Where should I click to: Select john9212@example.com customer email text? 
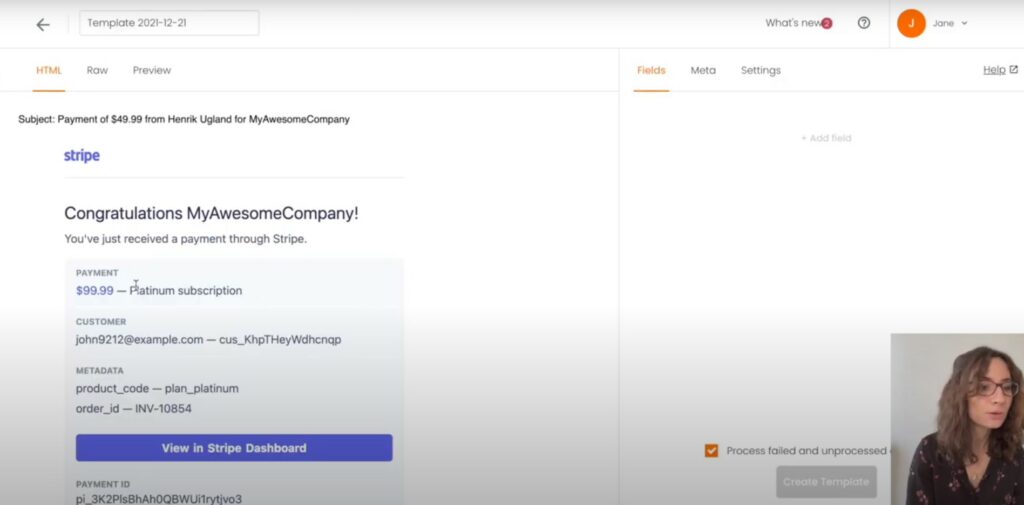[139, 340]
